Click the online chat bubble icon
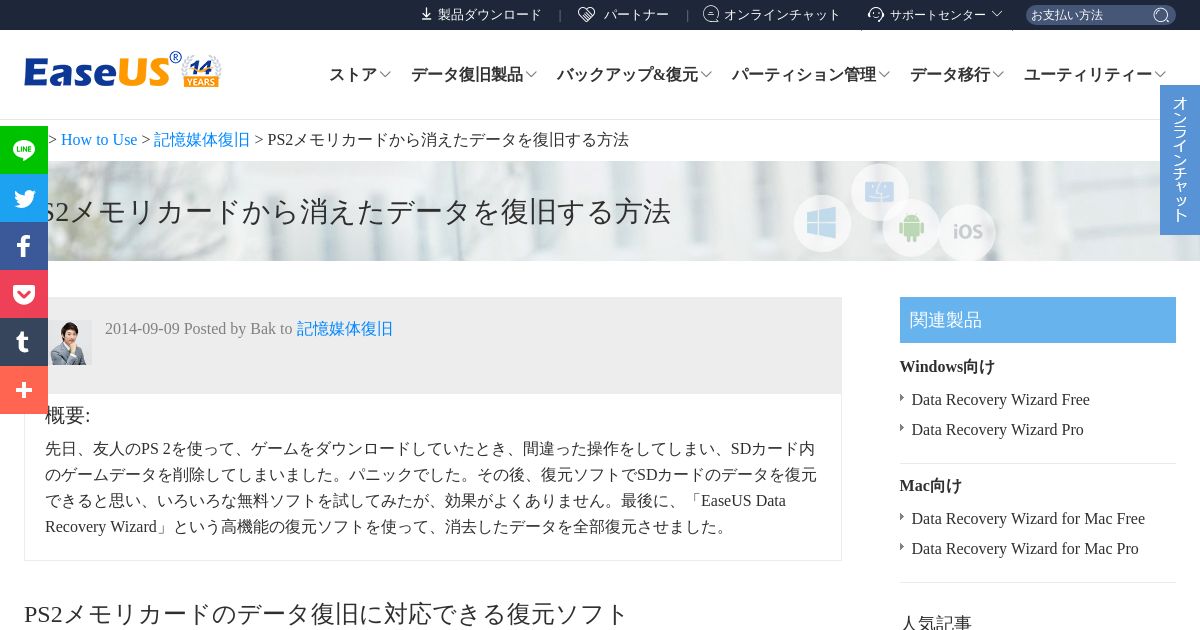The image size is (1200, 630). click(x=711, y=14)
